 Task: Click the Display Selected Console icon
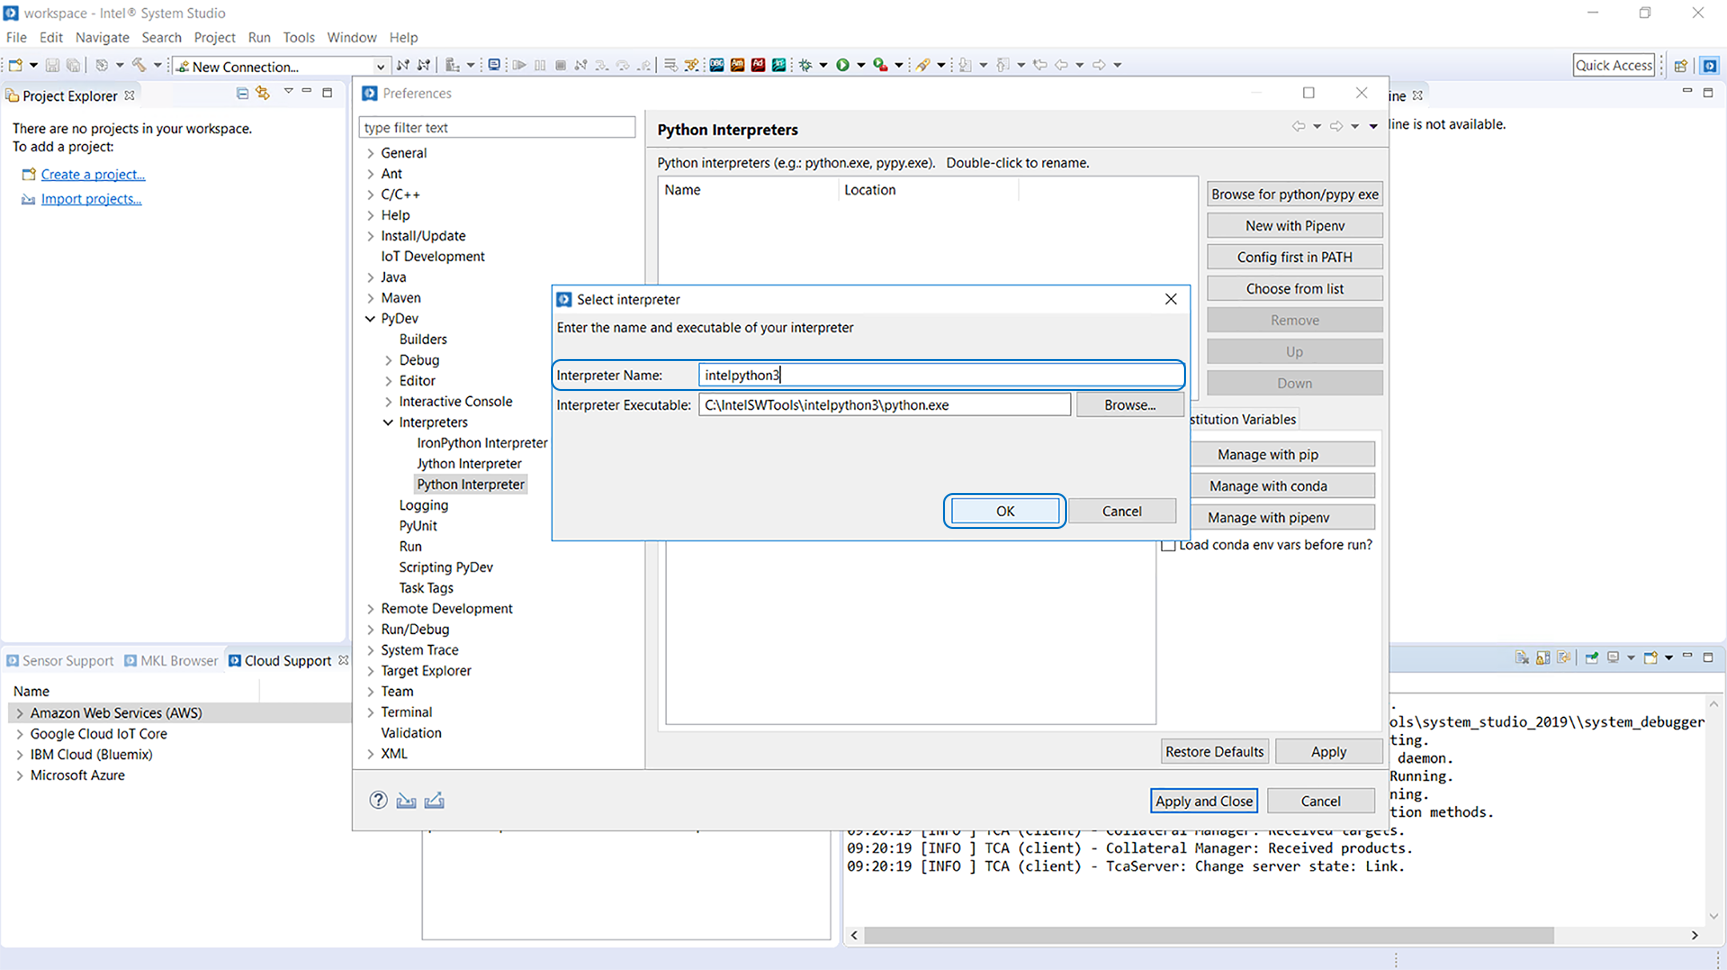1613,658
